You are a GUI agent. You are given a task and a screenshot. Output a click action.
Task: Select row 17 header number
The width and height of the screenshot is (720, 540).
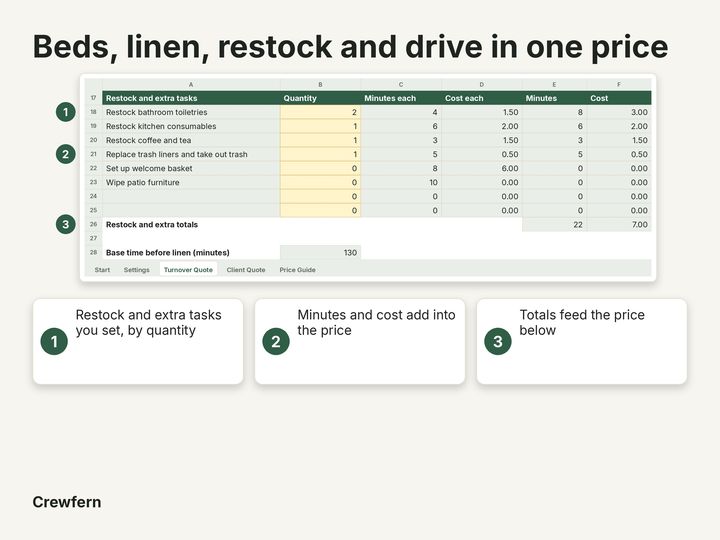[94, 98]
